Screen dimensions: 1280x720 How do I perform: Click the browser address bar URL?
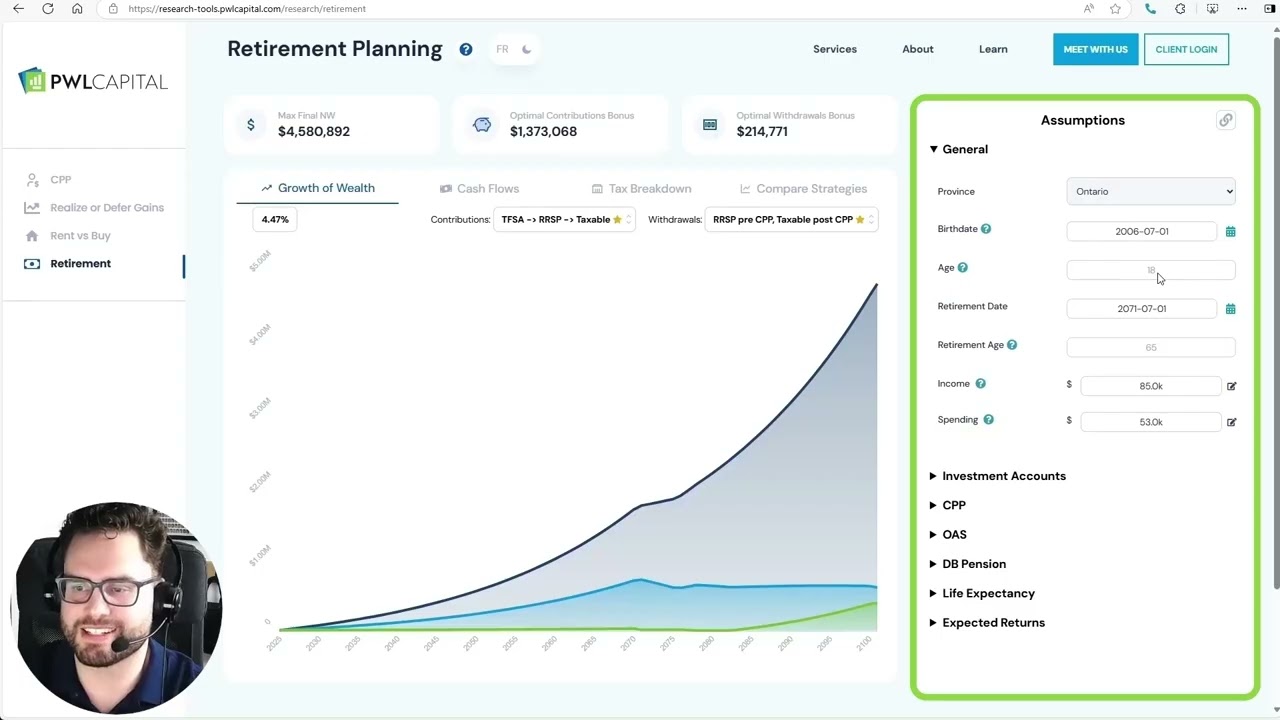tap(247, 9)
